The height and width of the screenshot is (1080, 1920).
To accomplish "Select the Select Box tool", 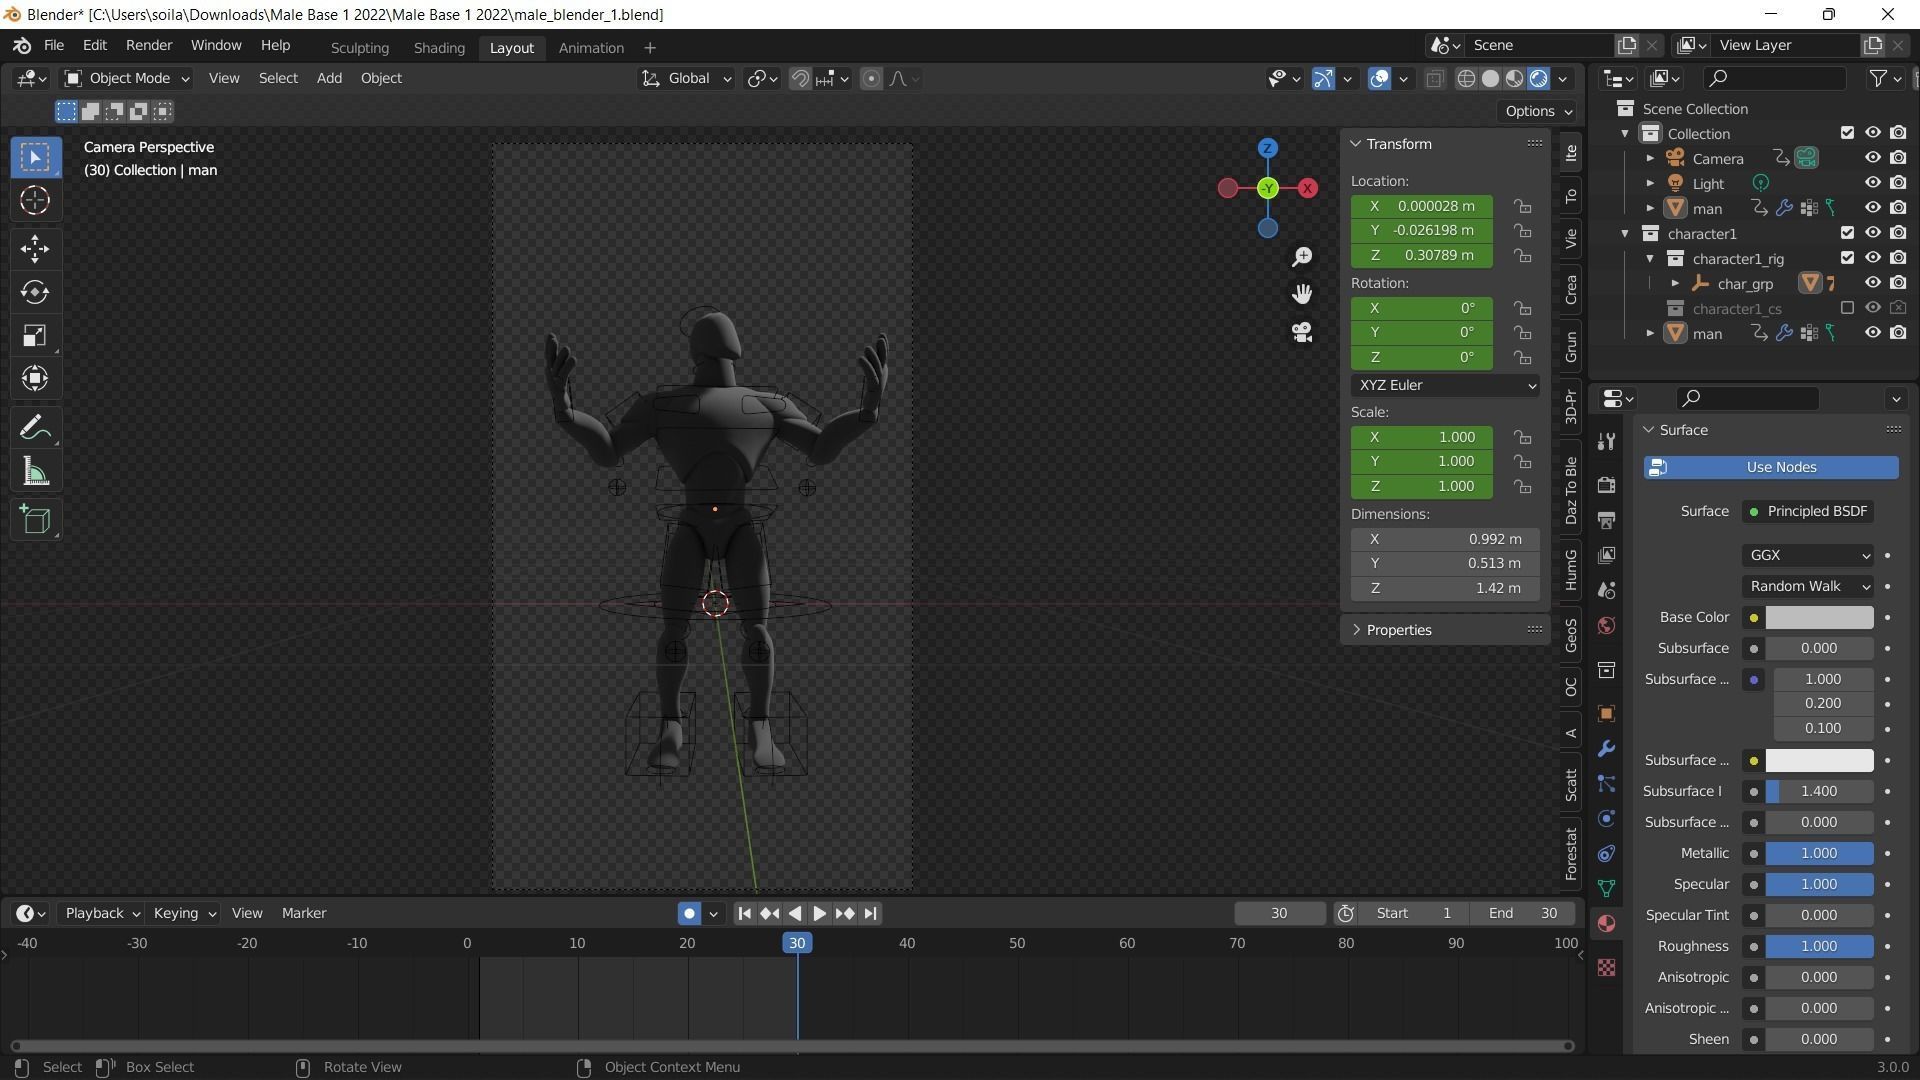I will (x=35, y=157).
